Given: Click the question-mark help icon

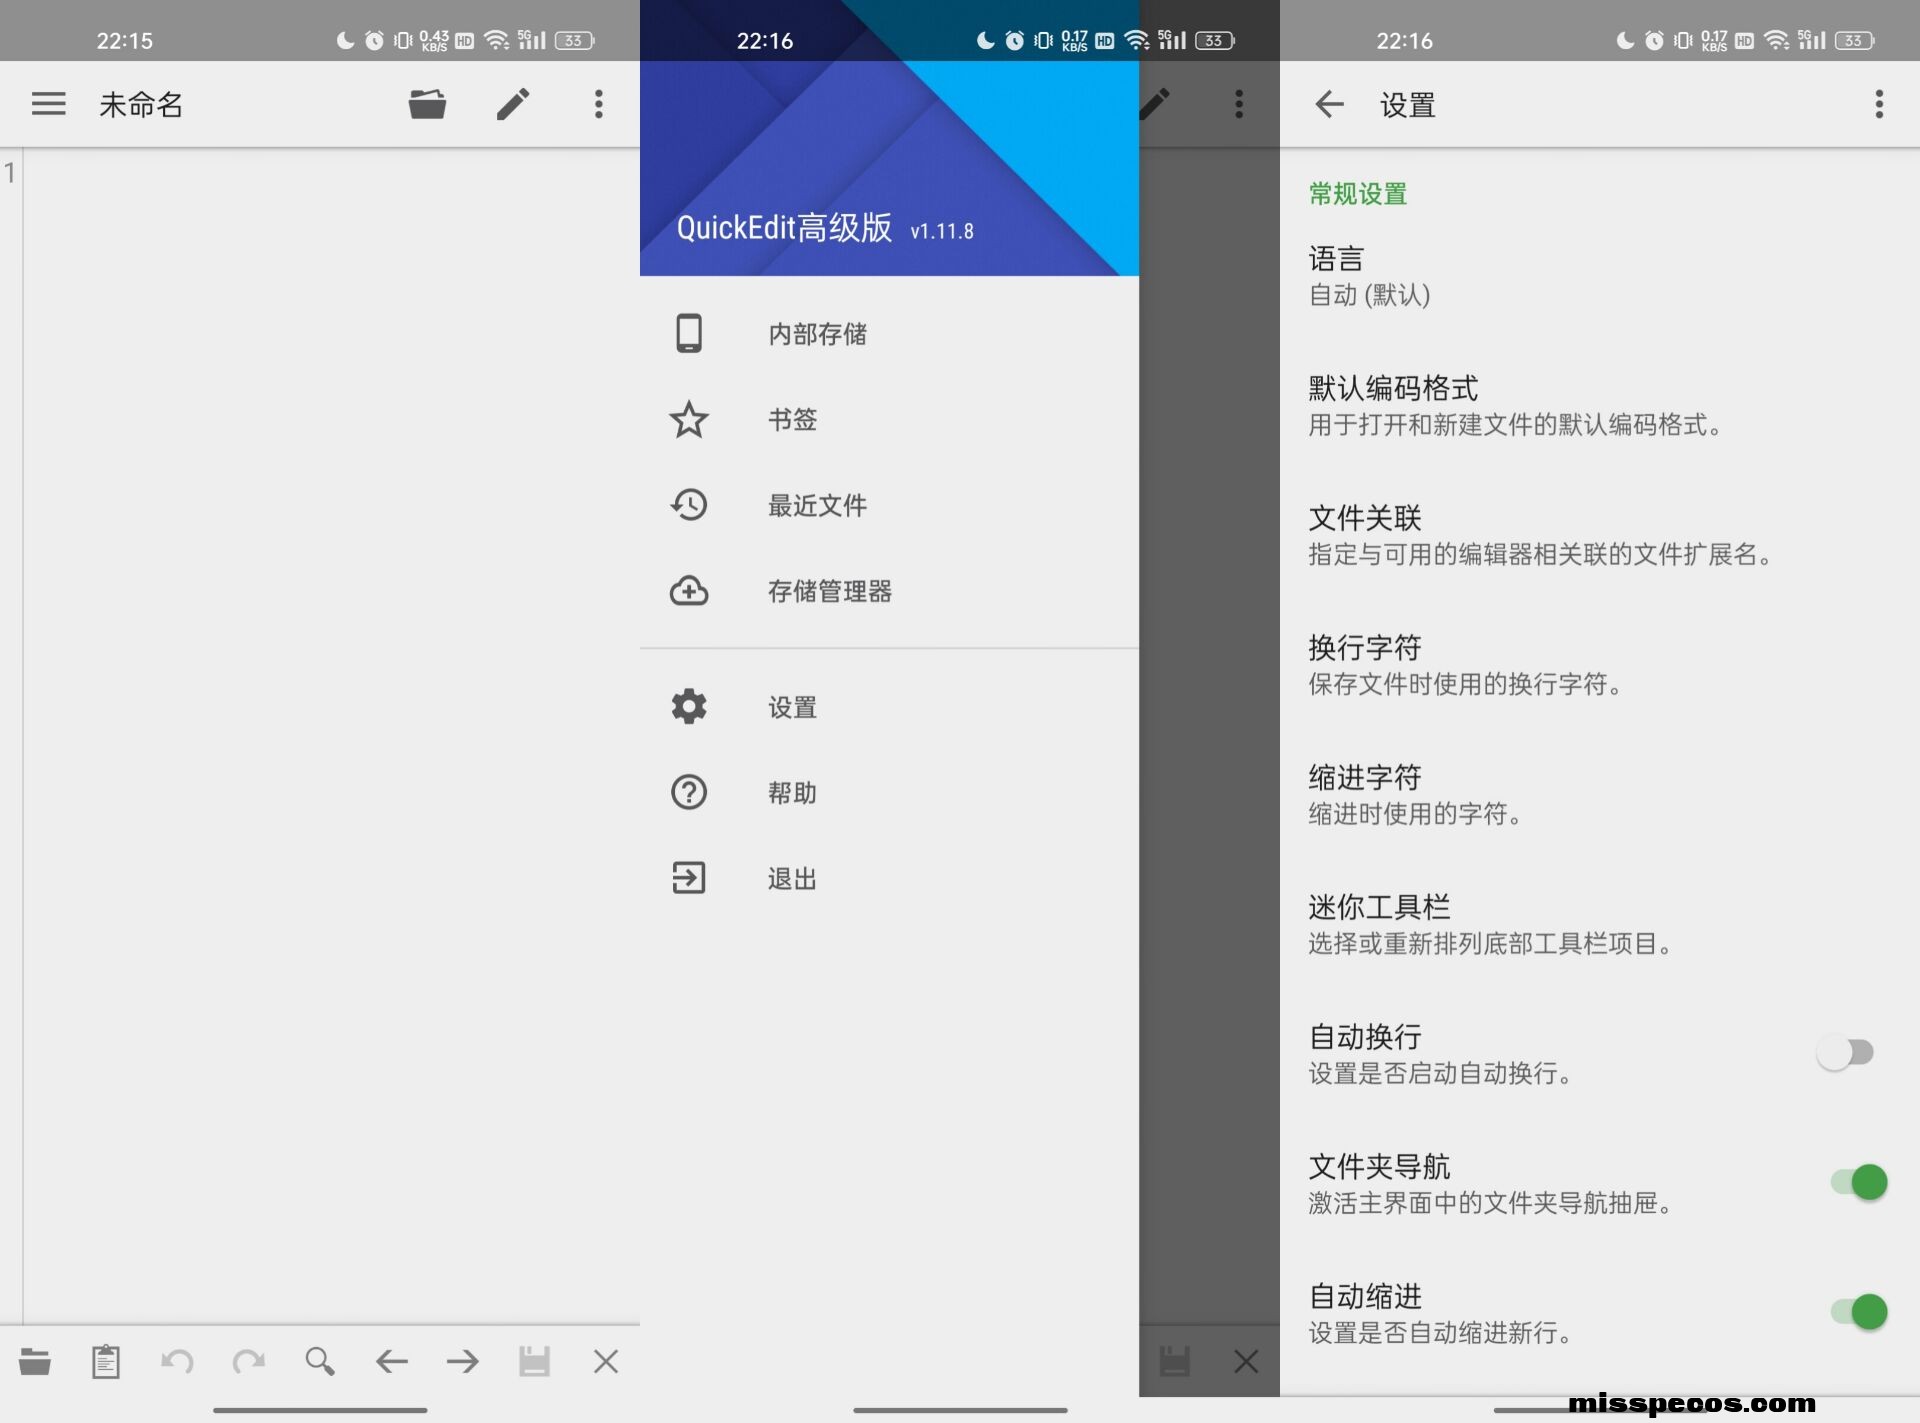Looking at the screenshot, I should [x=689, y=792].
